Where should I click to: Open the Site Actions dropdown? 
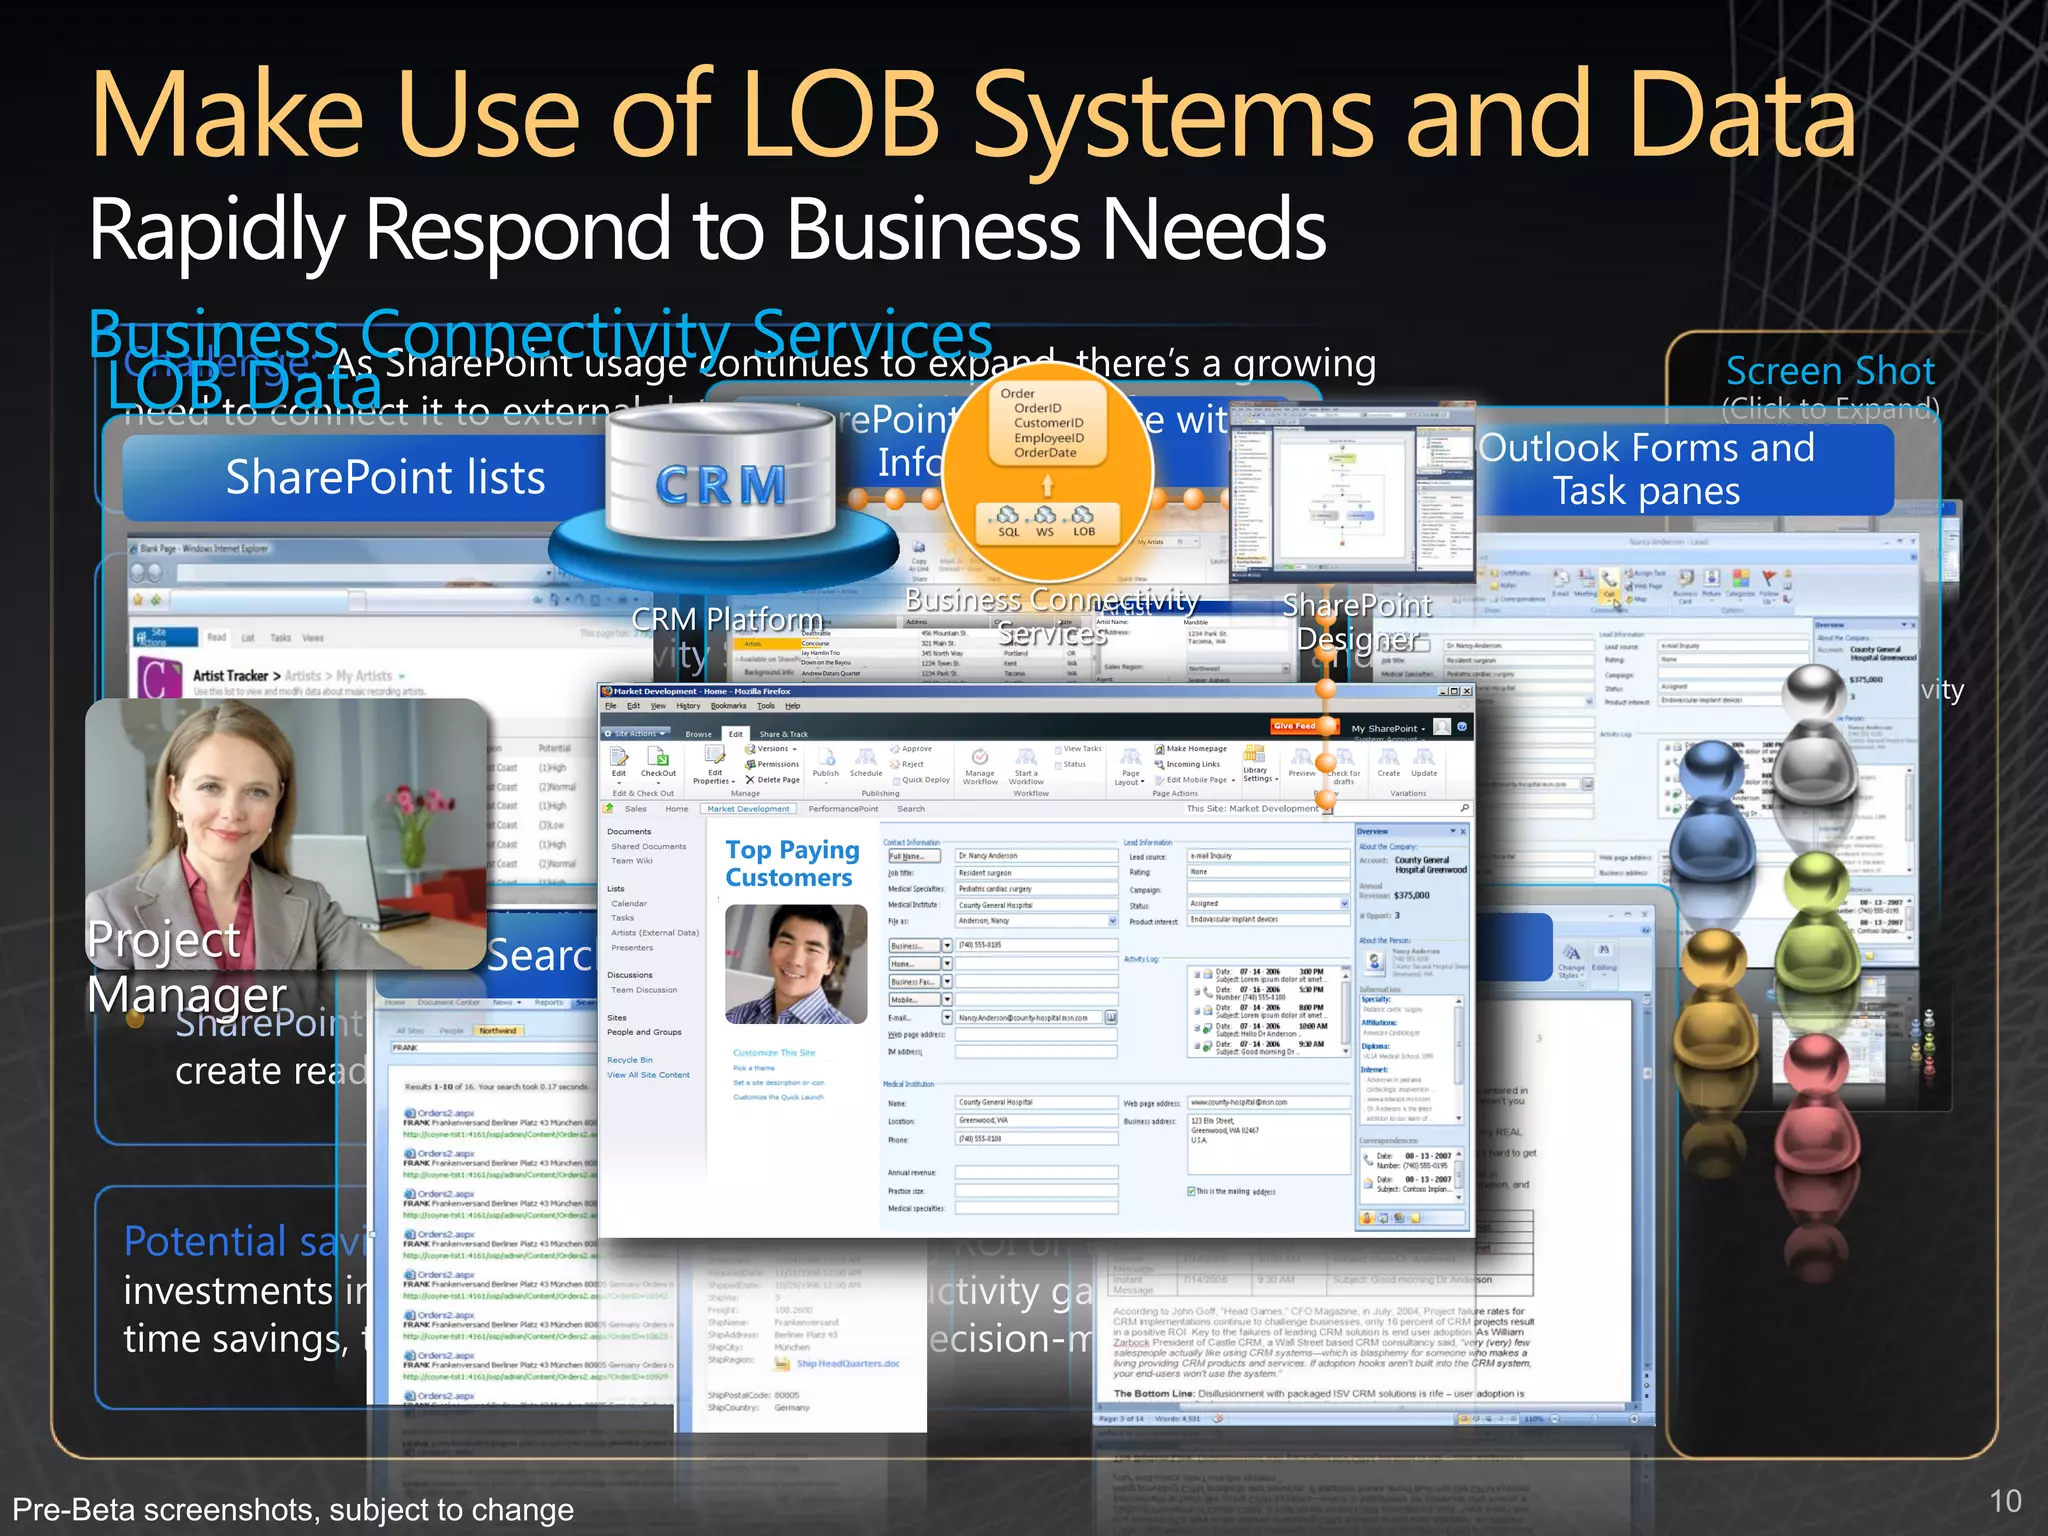pyautogui.click(x=635, y=734)
